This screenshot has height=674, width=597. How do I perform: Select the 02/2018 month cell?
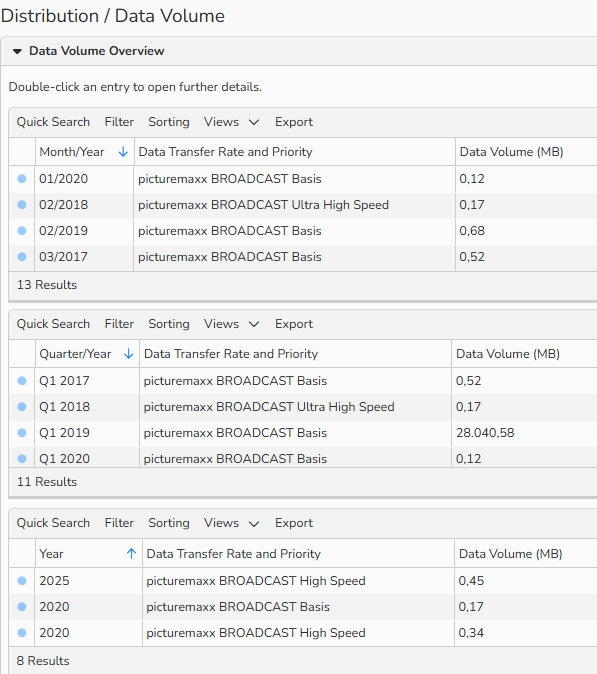64,205
